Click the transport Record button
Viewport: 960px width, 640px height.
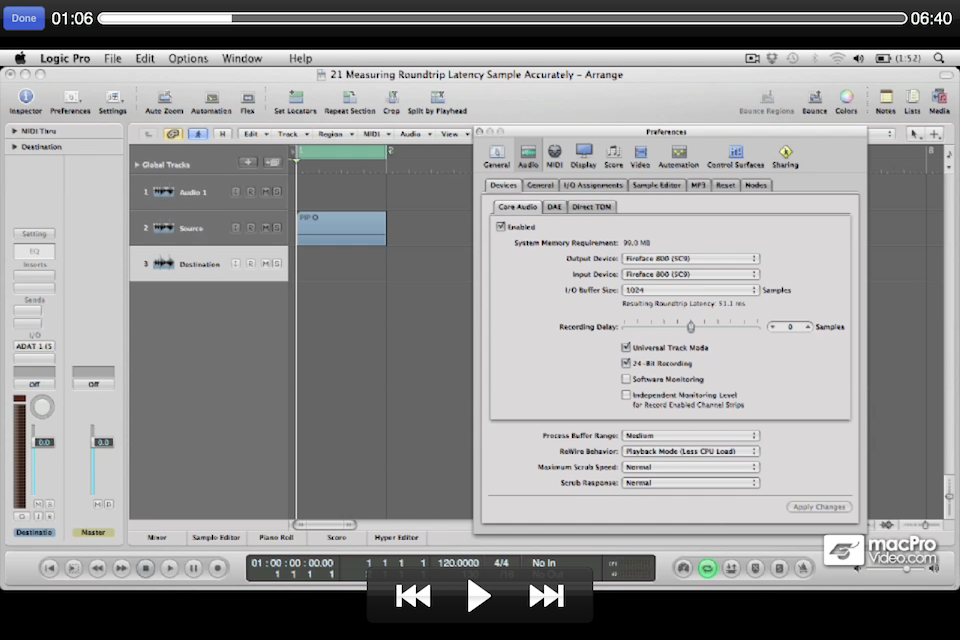pos(217,568)
